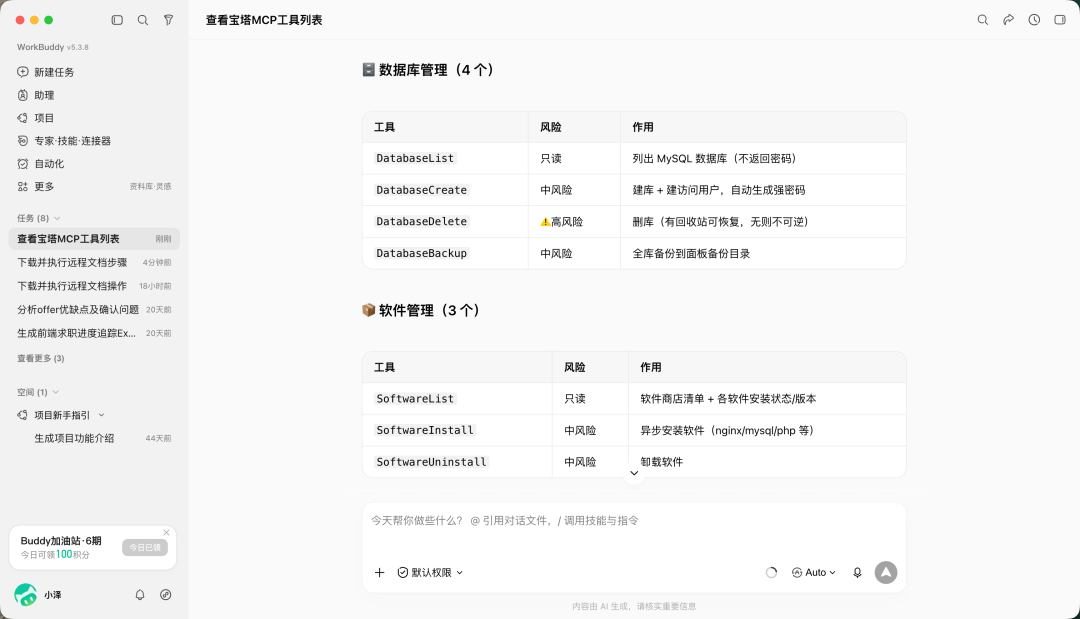Click search icon in top-right toolbar

pos(983,20)
